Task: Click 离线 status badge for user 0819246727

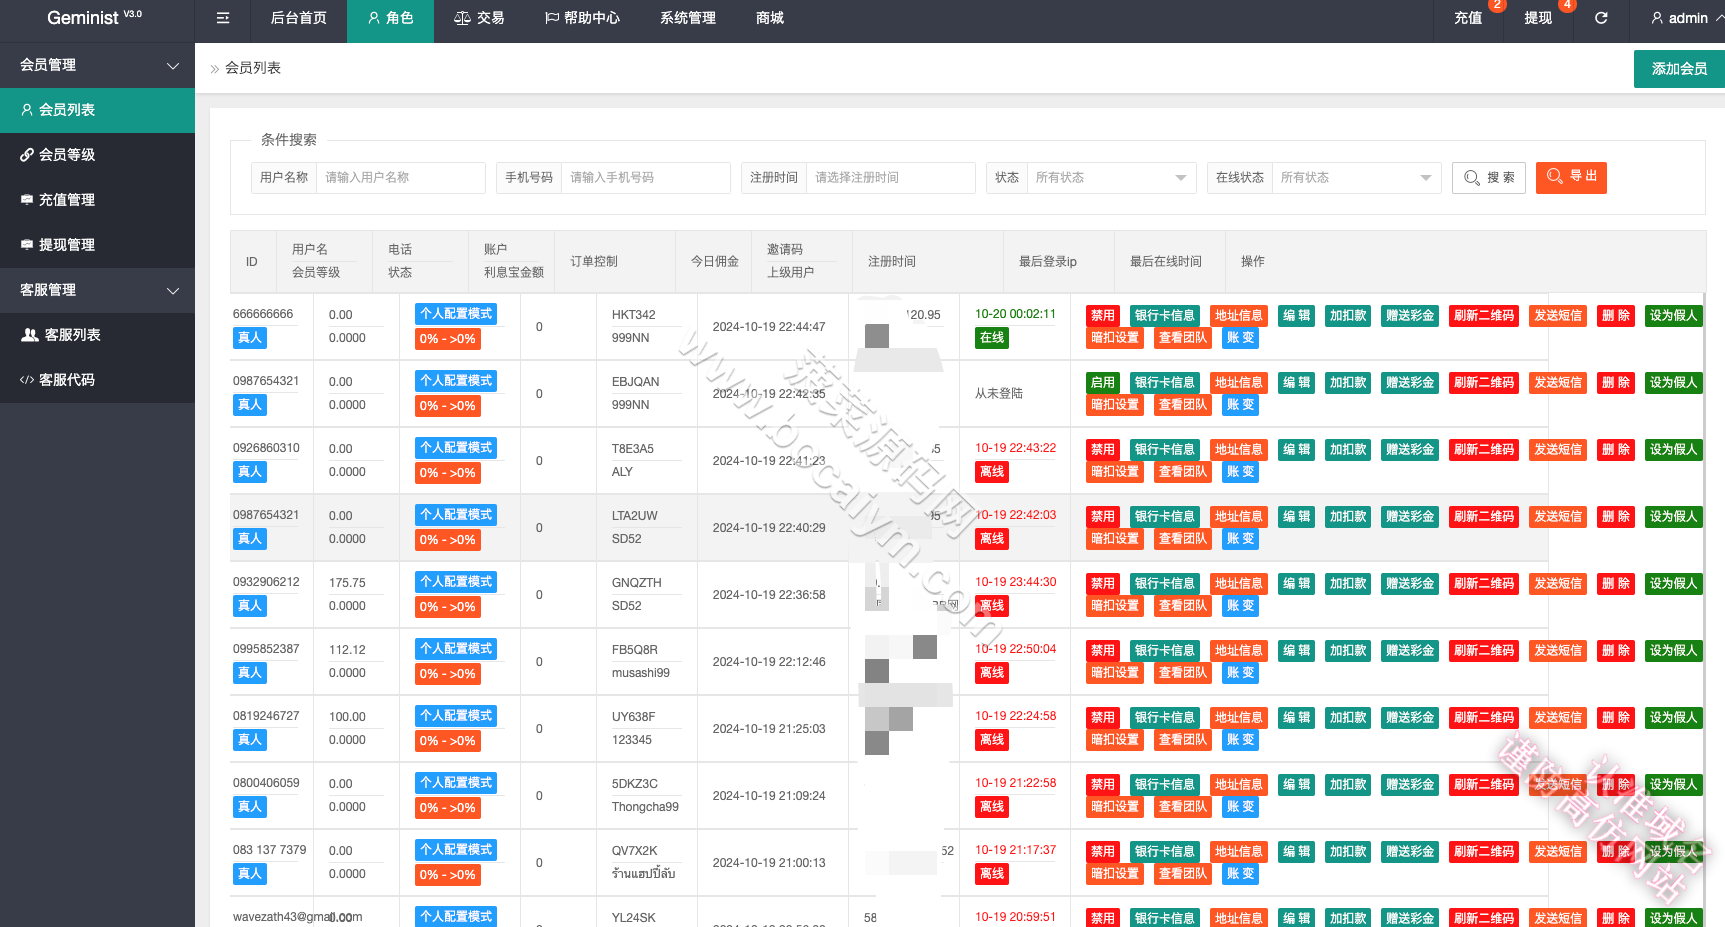Action: click(x=992, y=740)
